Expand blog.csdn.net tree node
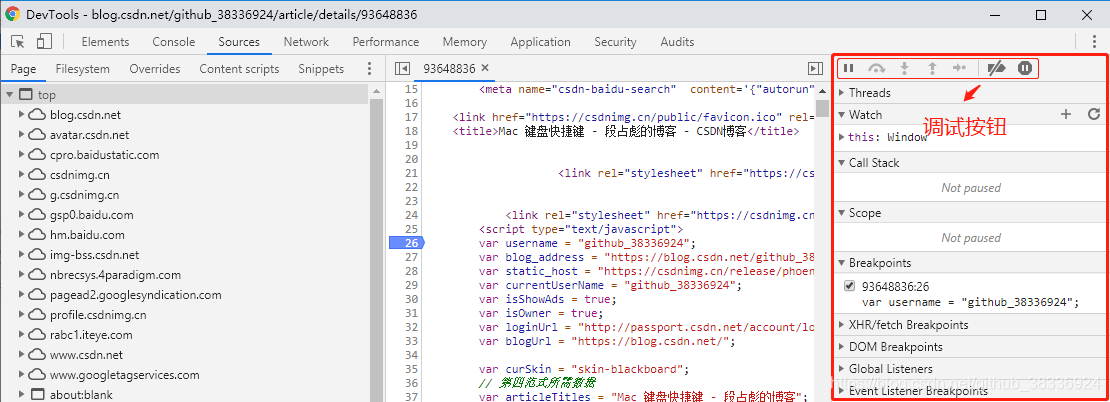 21,115
